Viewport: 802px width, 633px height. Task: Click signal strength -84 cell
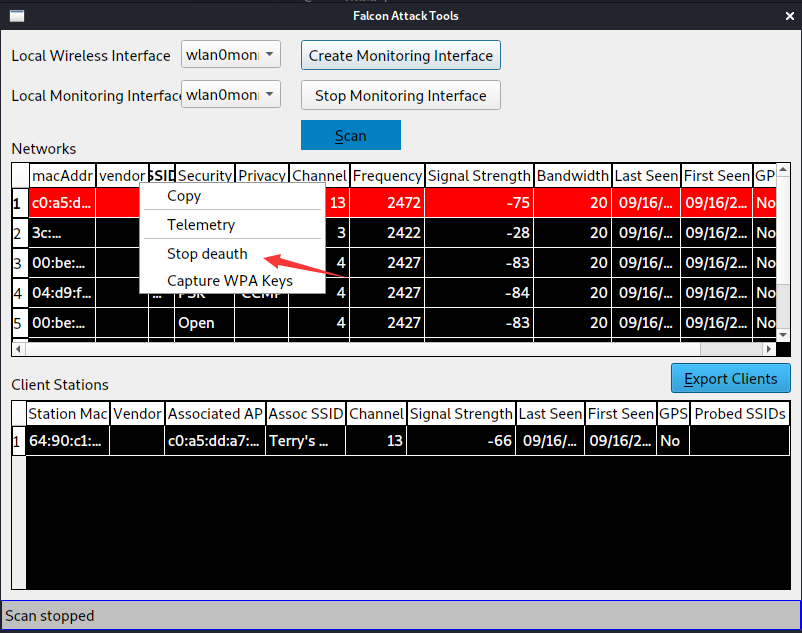[479, 293]
